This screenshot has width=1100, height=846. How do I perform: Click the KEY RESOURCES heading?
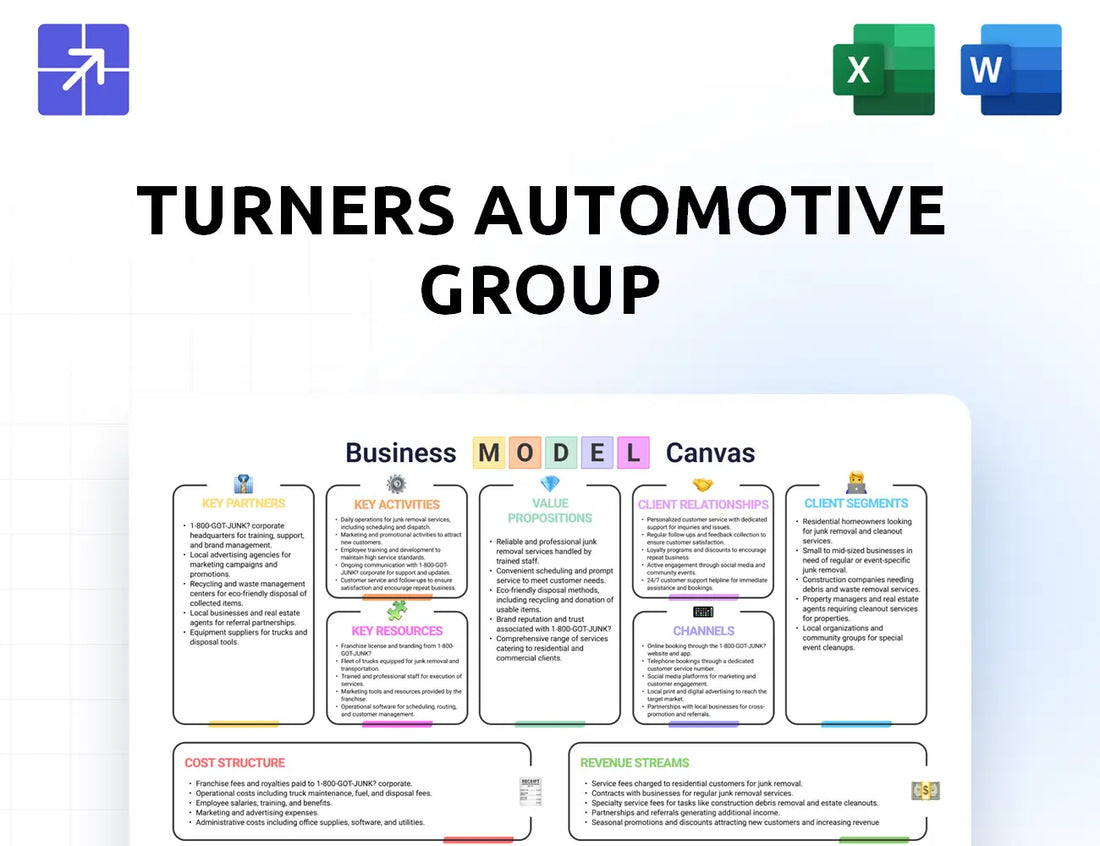[397, 631]
